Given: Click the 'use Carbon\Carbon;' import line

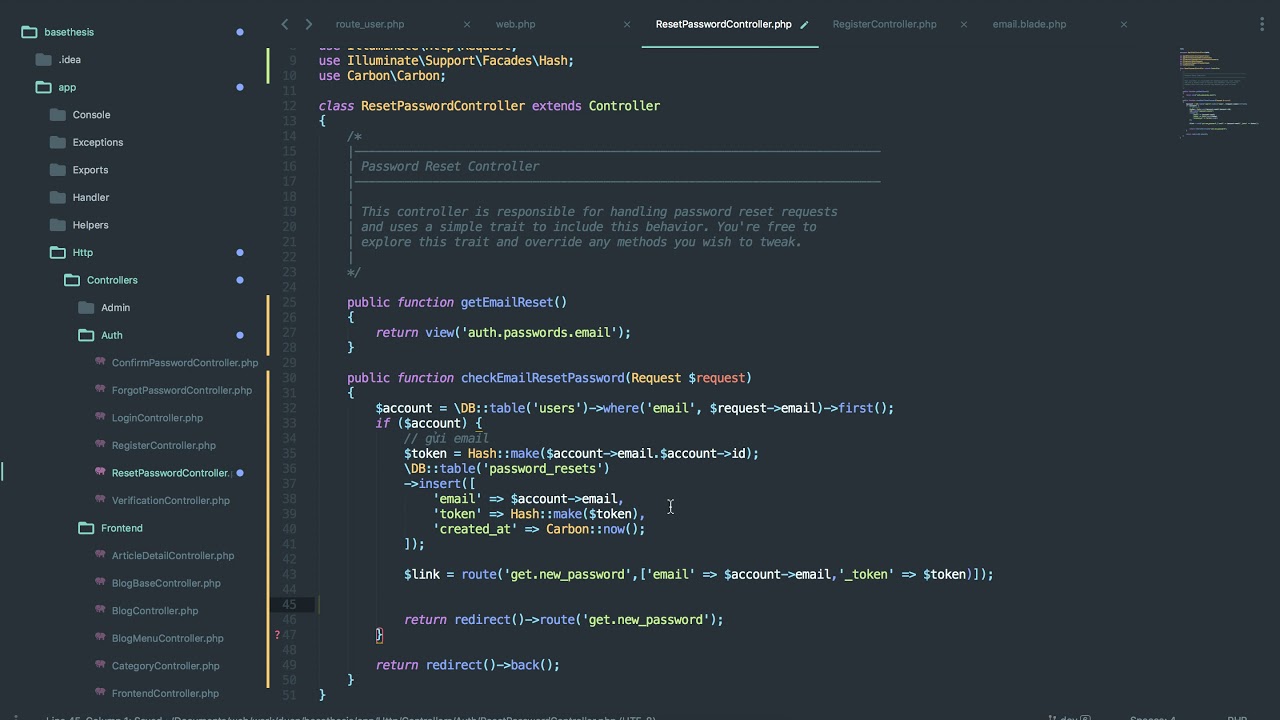Looking at the screenshot, I should tap(382, 75).
